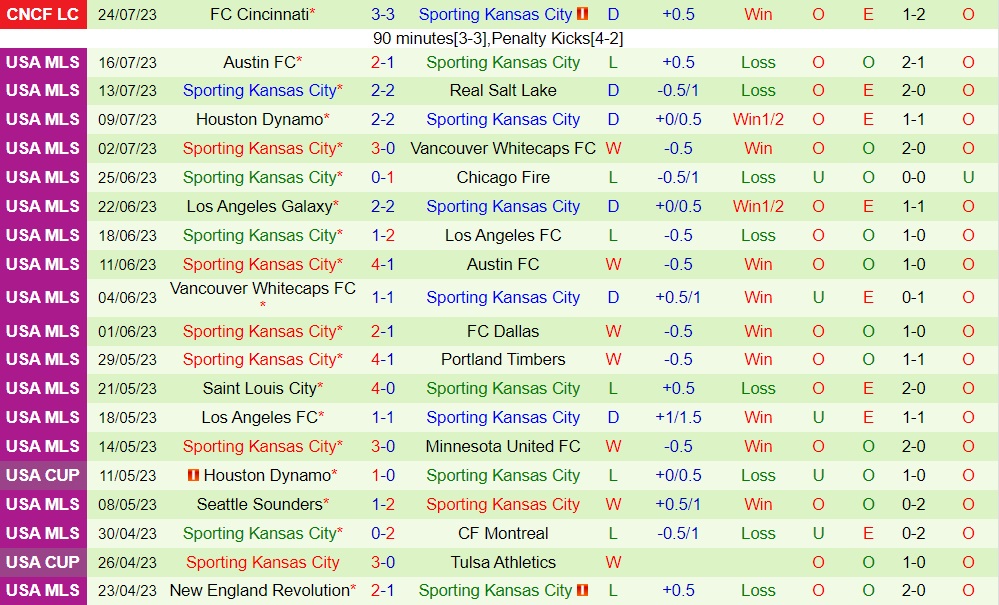Click the Penalty Kicks [4-2] note text
The image size is (999, 605).
tap(555, 39)
